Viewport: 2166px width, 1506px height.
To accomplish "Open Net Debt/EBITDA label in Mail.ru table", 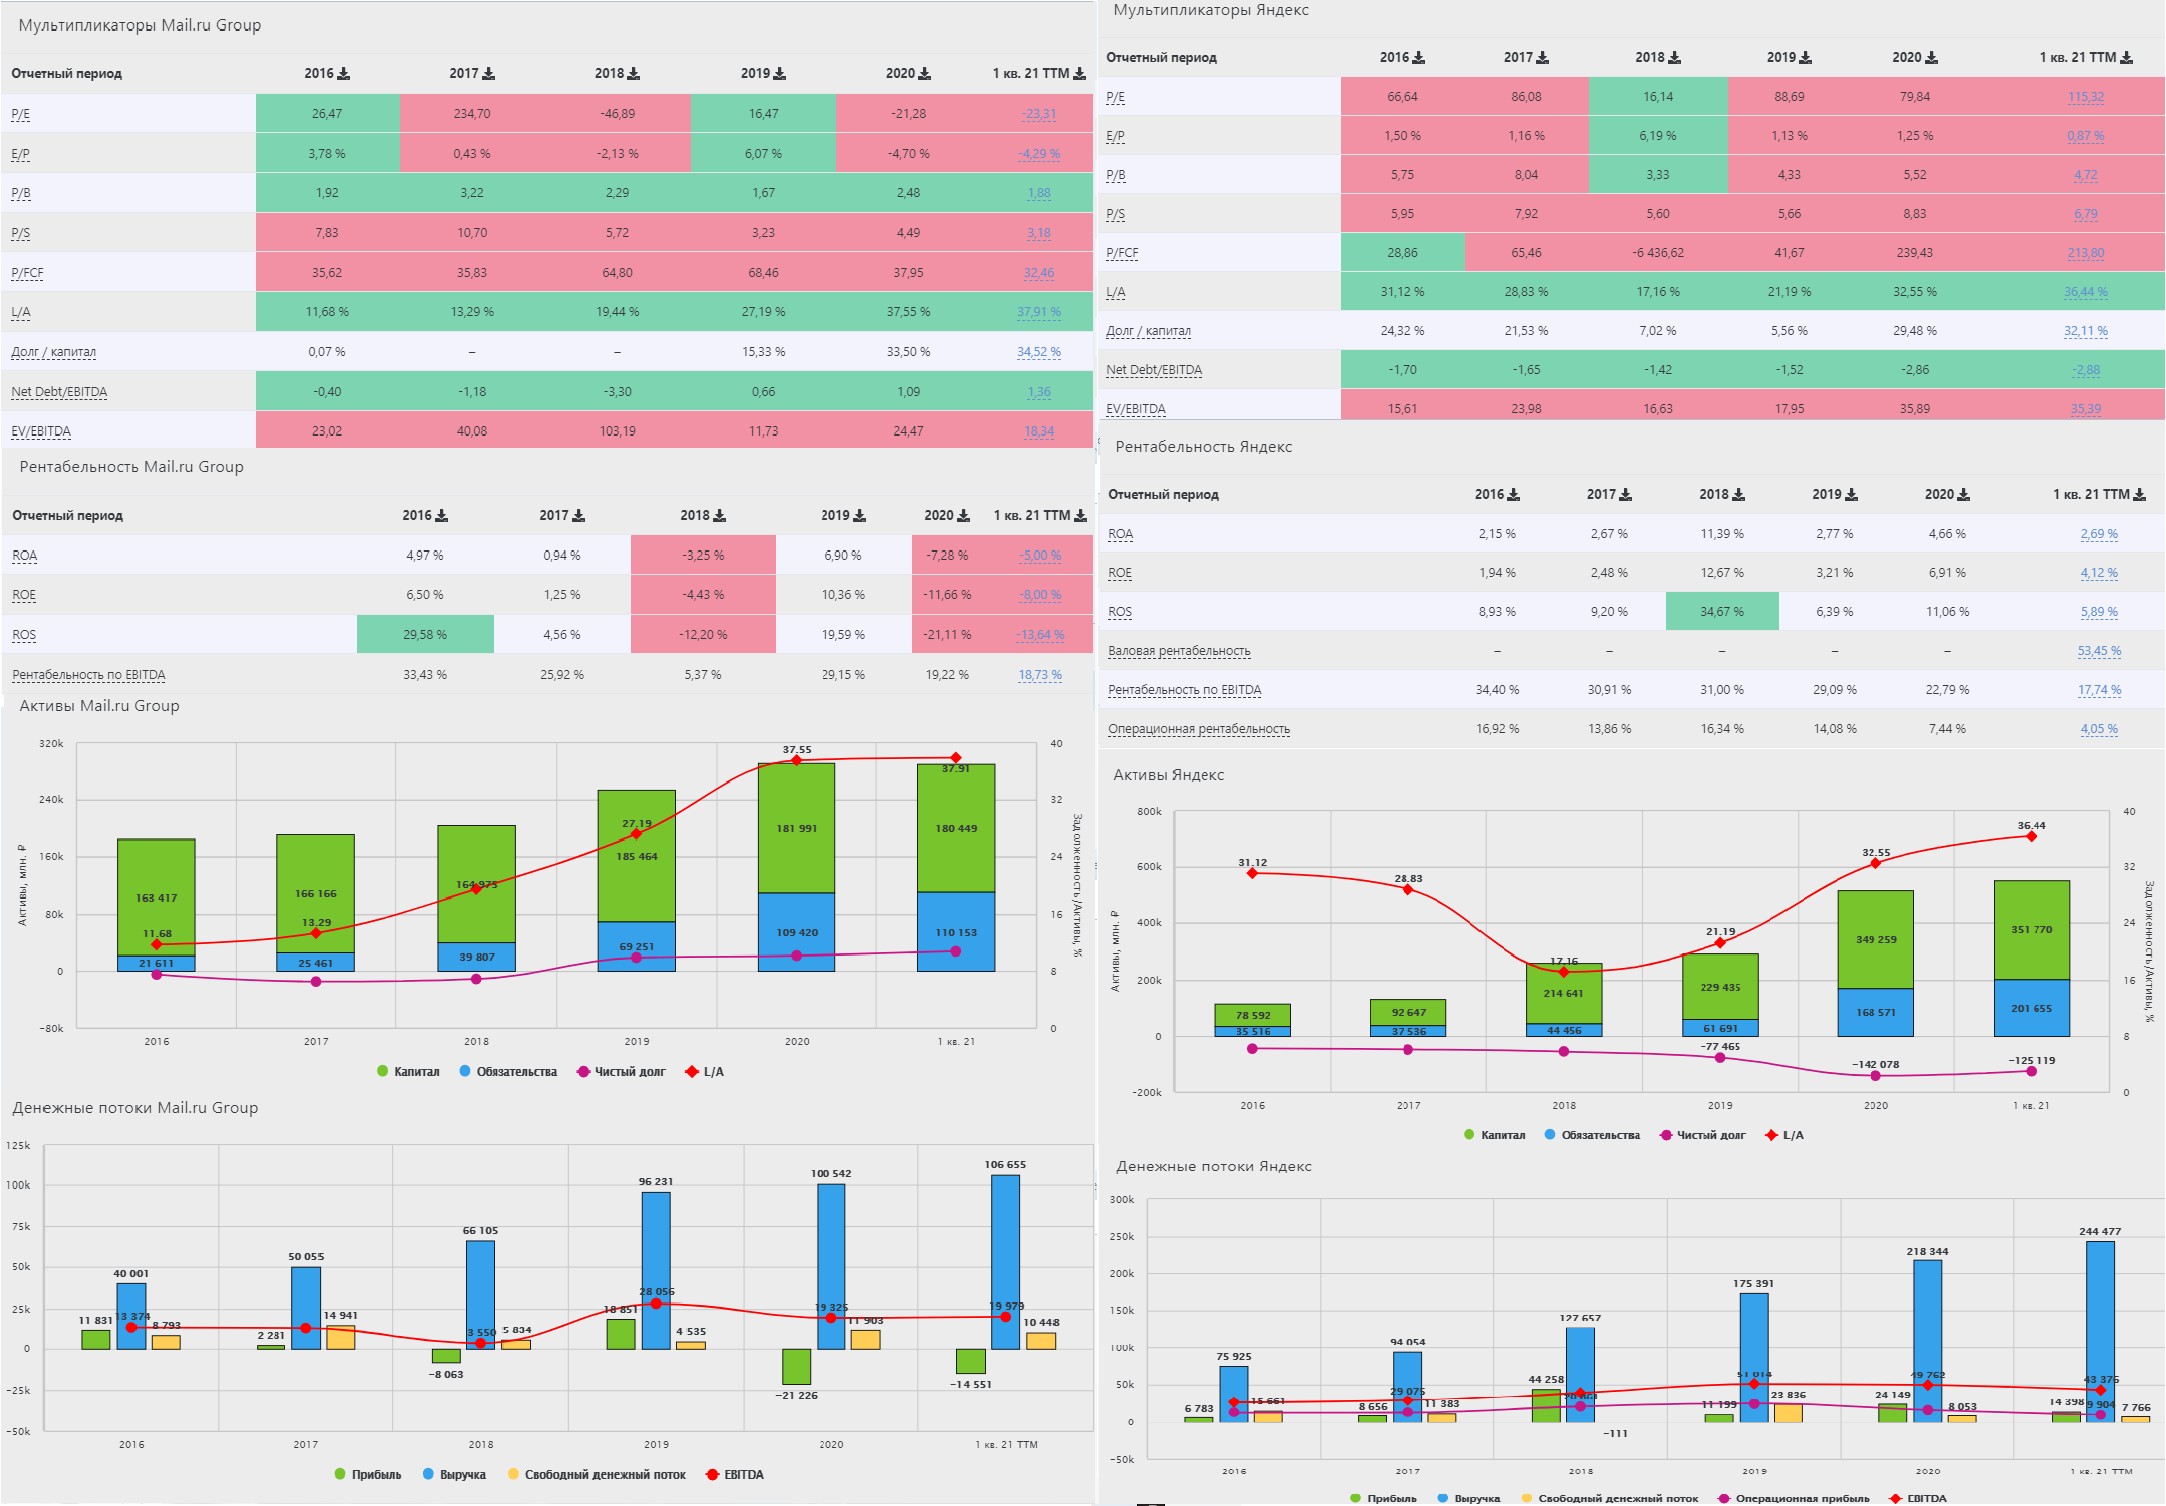I will point(59,392).
